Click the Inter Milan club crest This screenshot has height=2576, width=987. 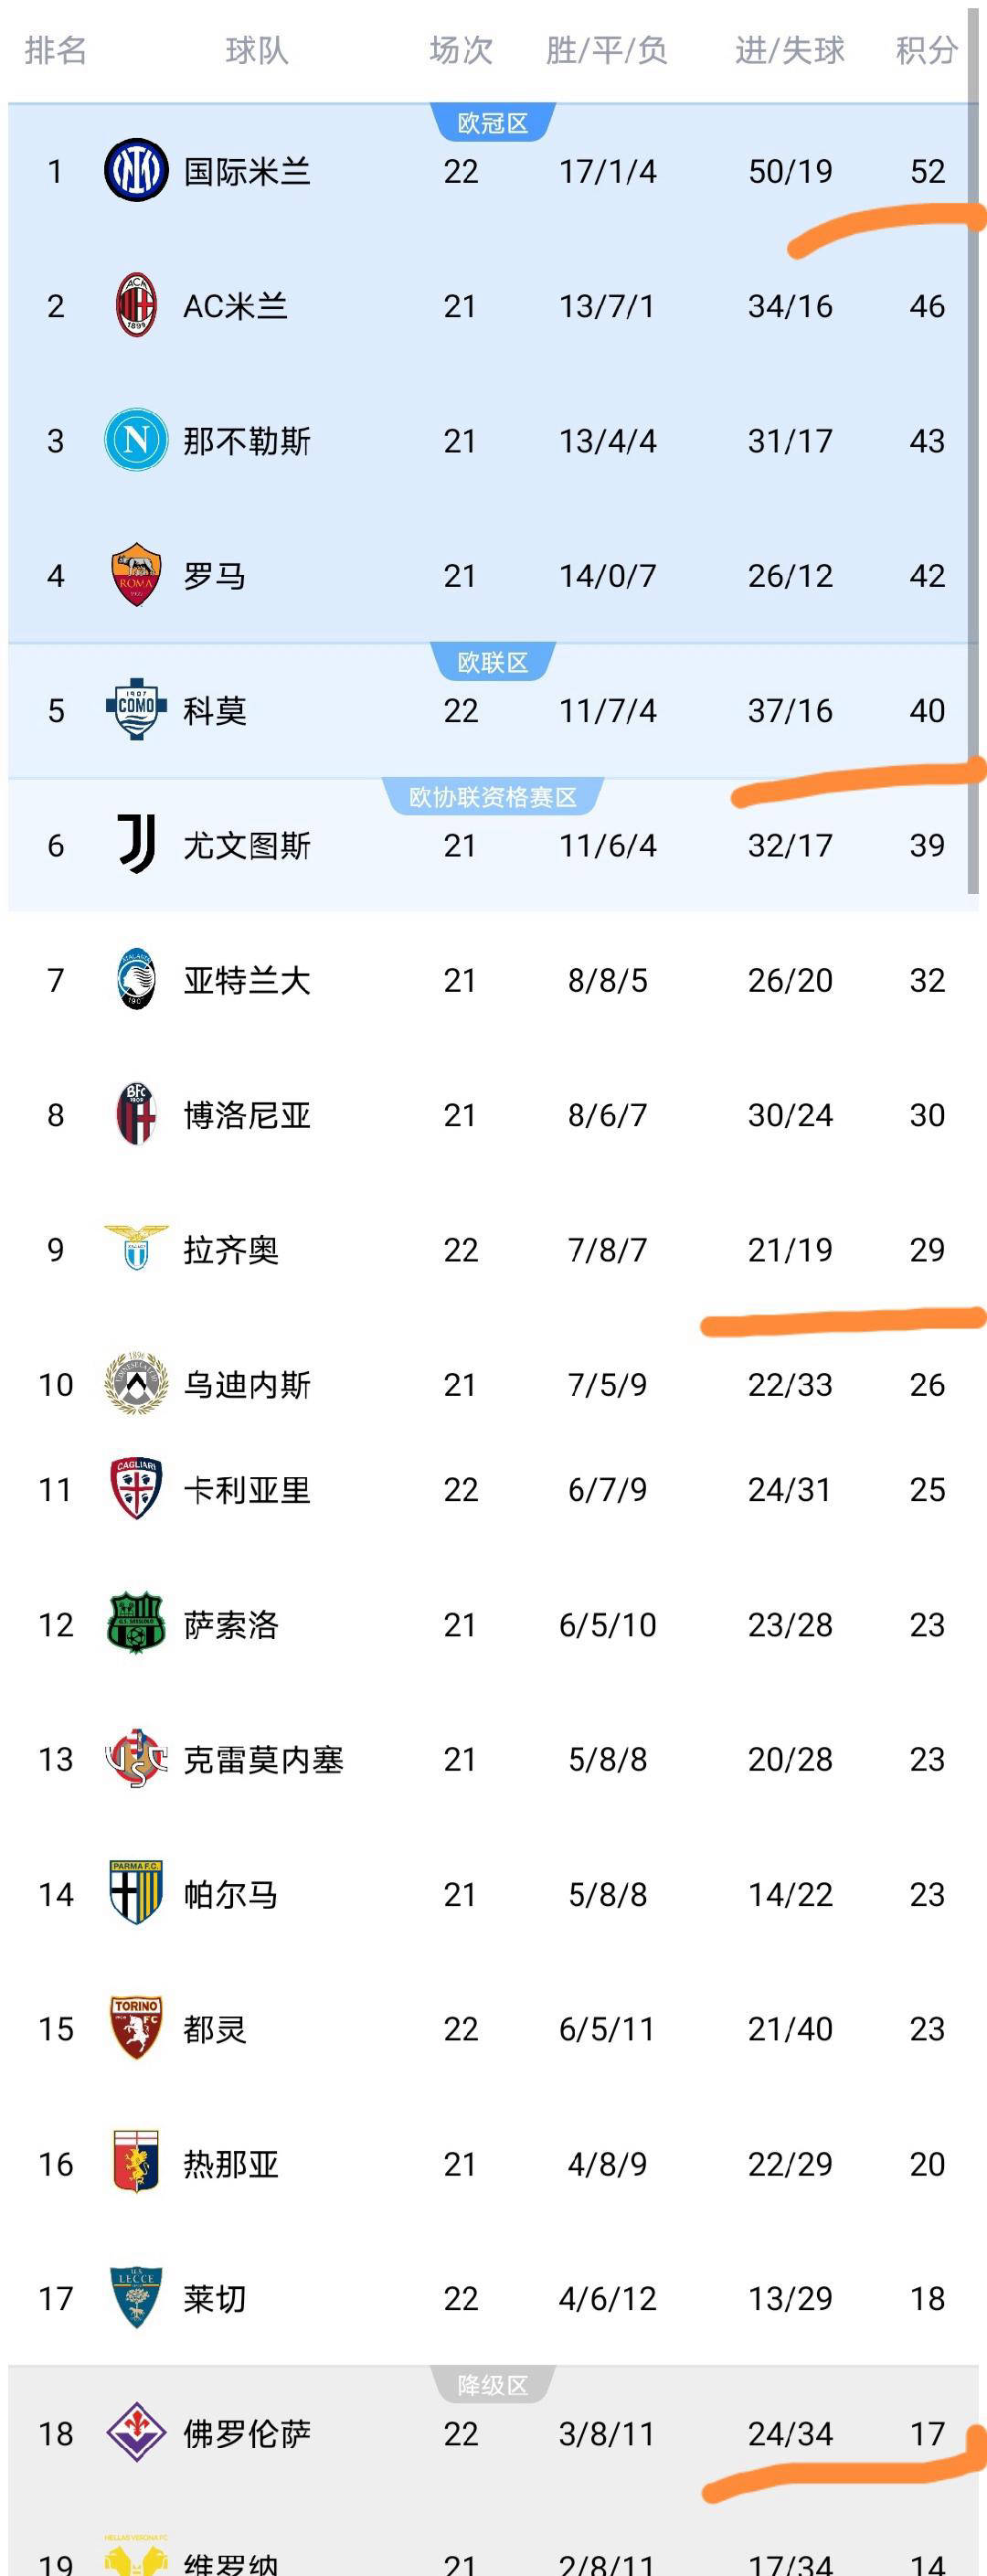pos(136,171)
